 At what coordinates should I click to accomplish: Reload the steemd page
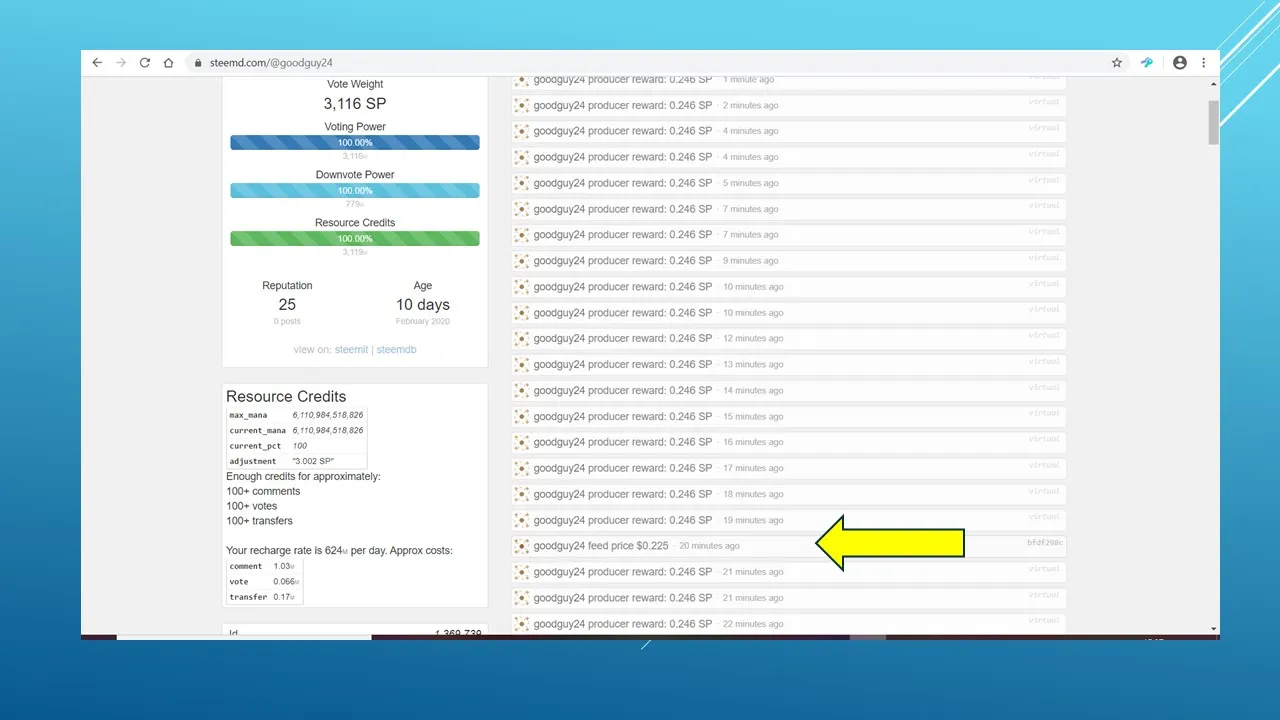click(145, 62)
